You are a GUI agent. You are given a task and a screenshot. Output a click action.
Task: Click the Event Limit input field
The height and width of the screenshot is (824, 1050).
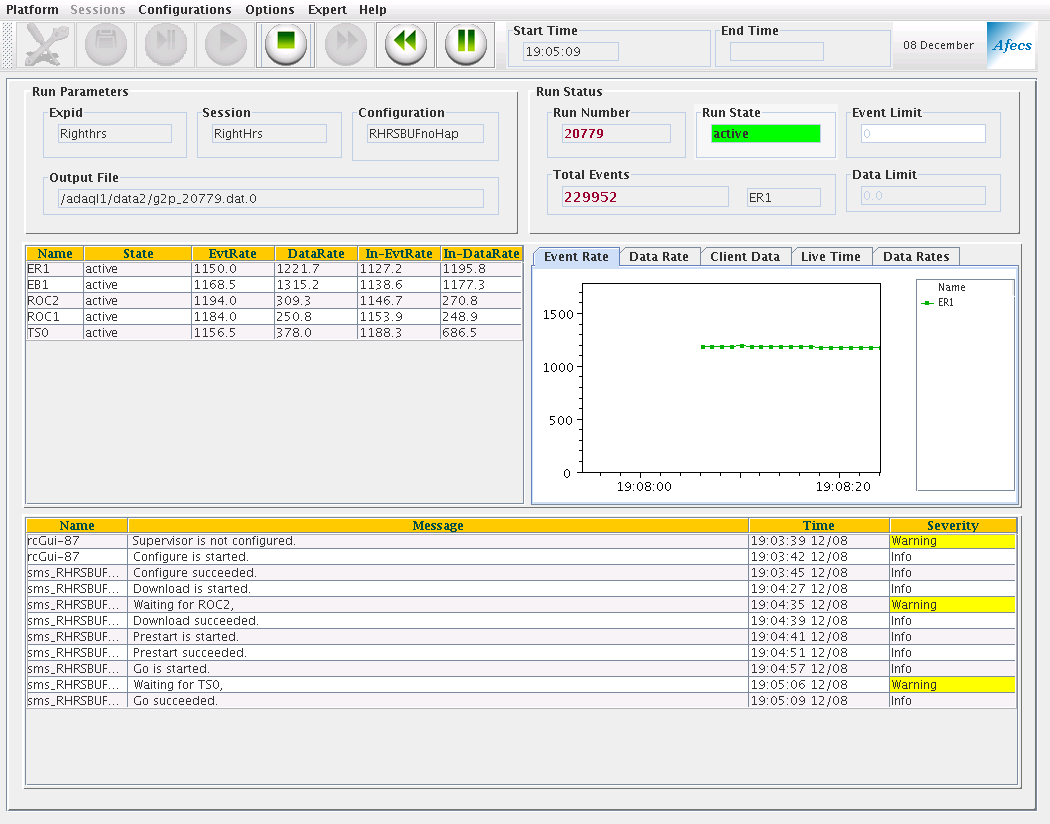(x=923, y=133)
